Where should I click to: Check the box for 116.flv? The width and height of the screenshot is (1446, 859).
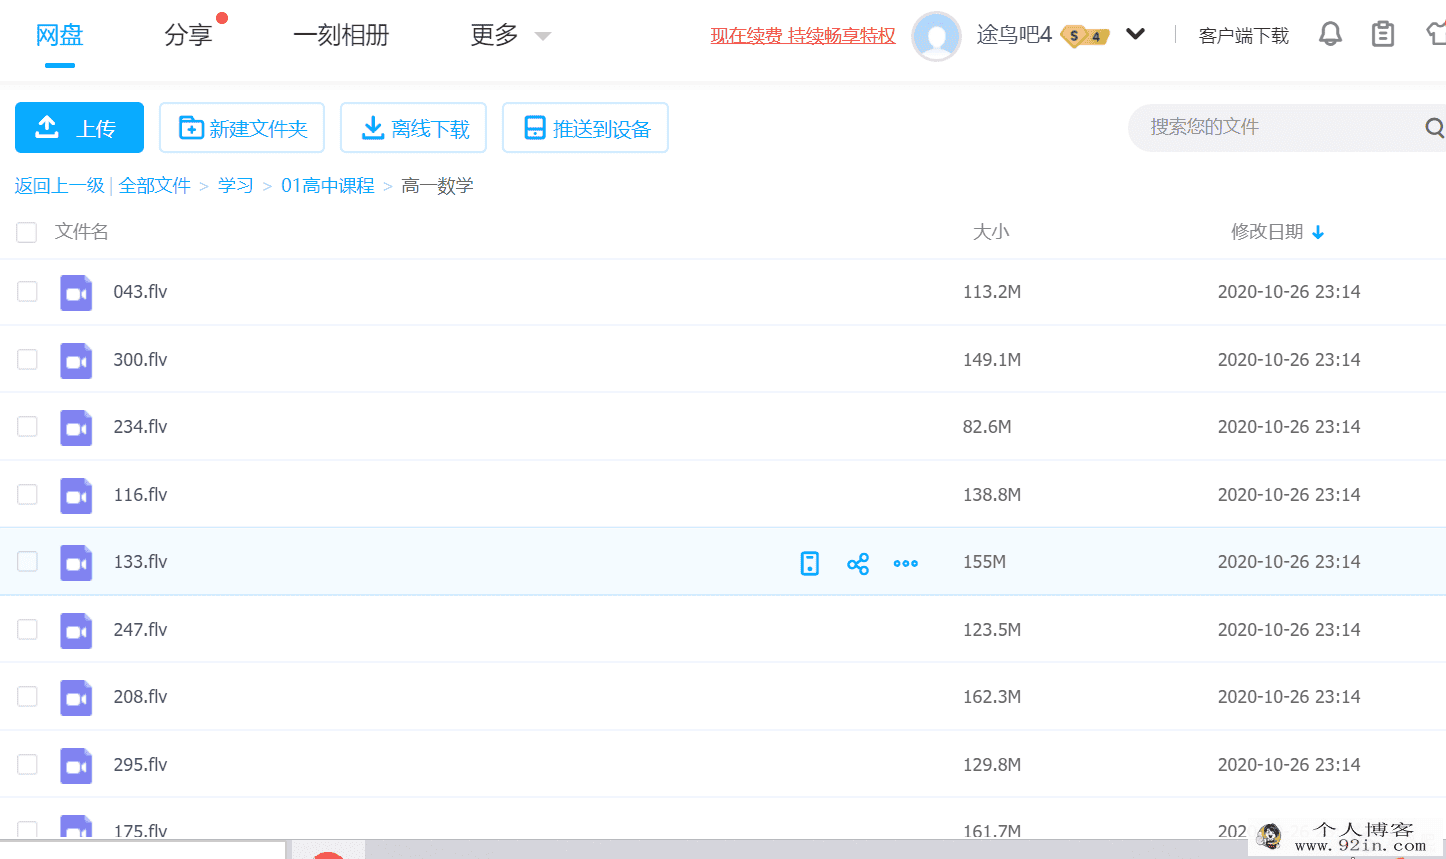(x=27, y=494)
